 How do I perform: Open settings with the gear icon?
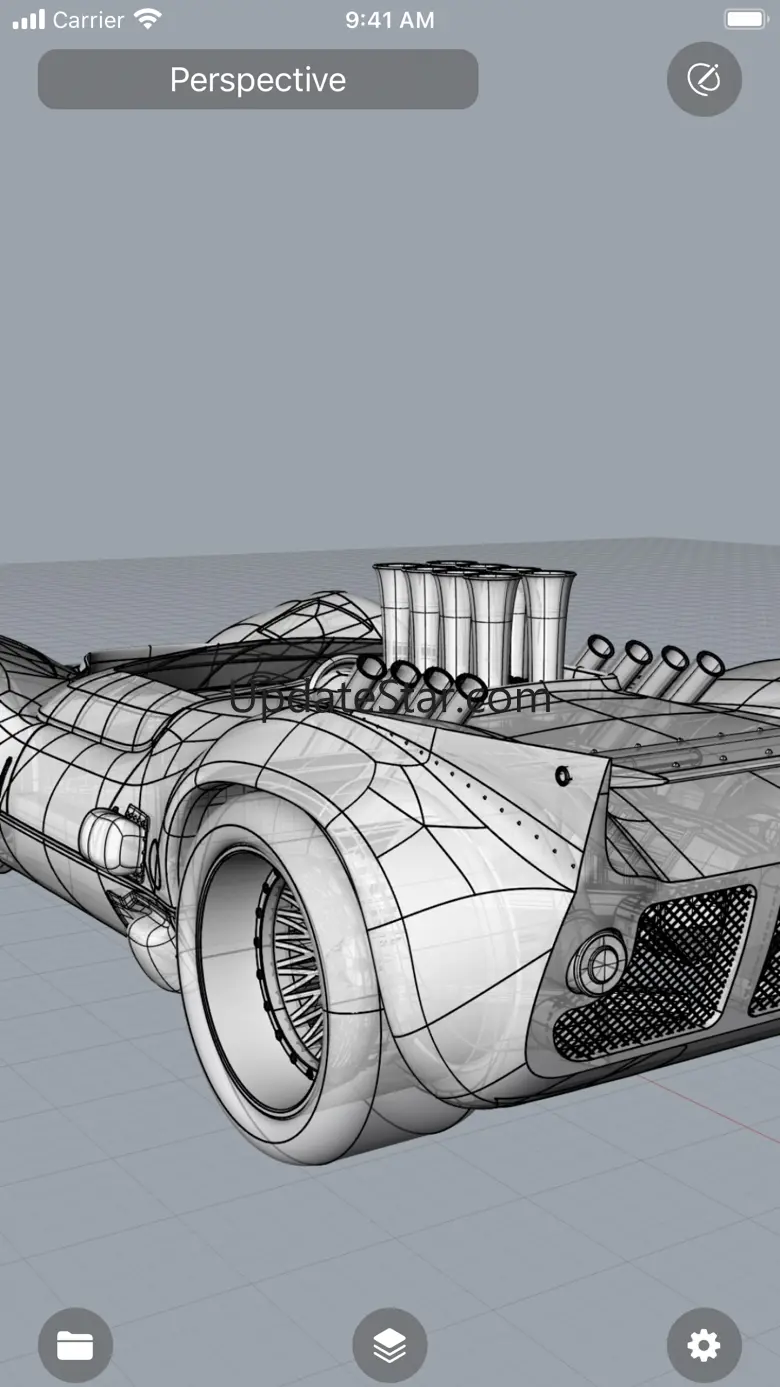pos(704,1345)
